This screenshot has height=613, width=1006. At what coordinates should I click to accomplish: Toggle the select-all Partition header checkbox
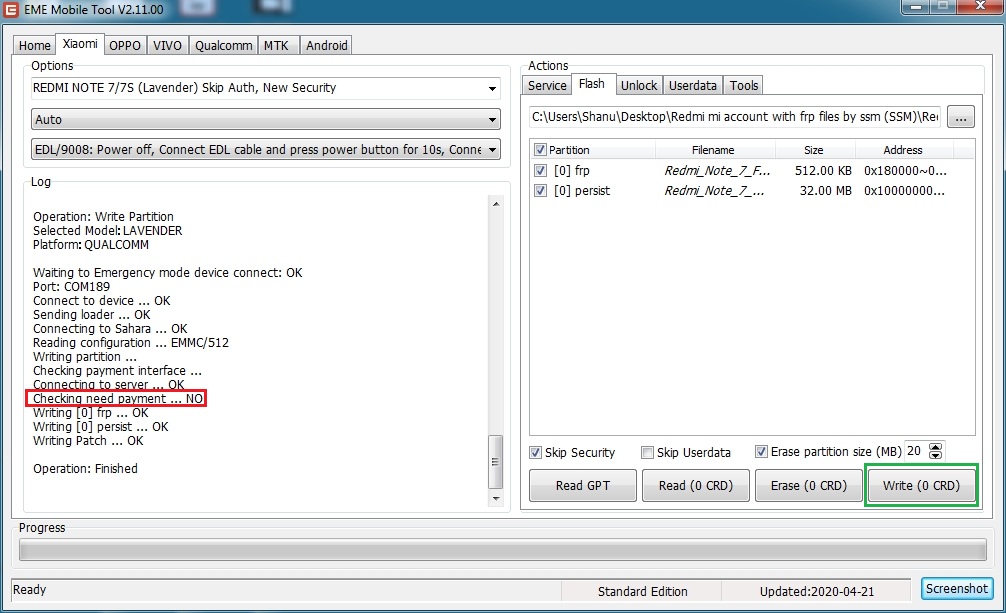click(540, 150)
